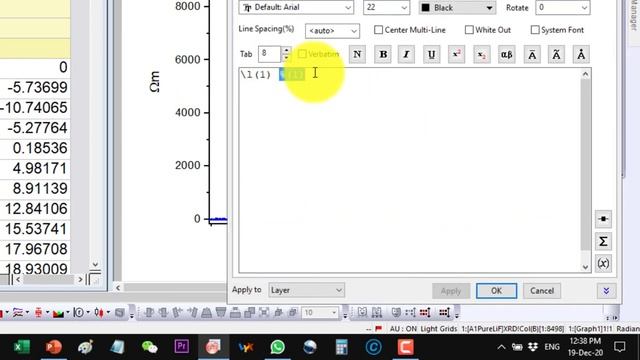Click AU : ON status bar entry
Viewport: 640px width, 360px height.
click(x=403, y=329)
